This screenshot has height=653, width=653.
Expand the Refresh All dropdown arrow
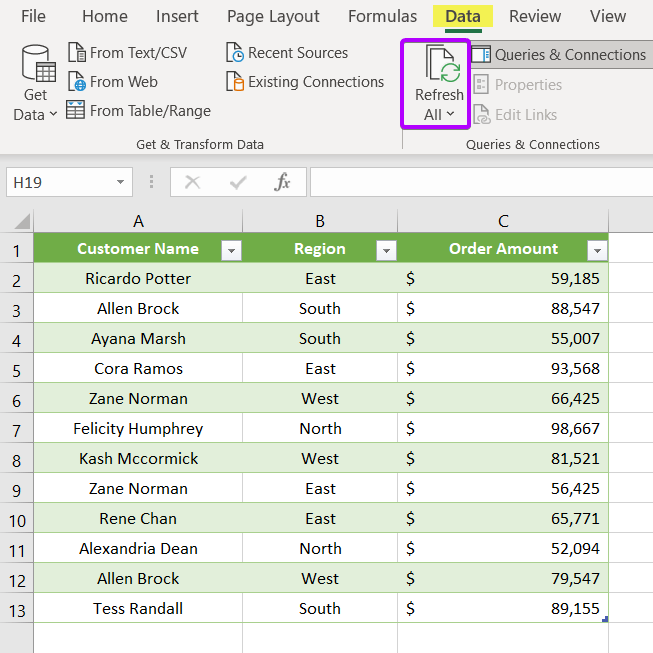(450, 114)
